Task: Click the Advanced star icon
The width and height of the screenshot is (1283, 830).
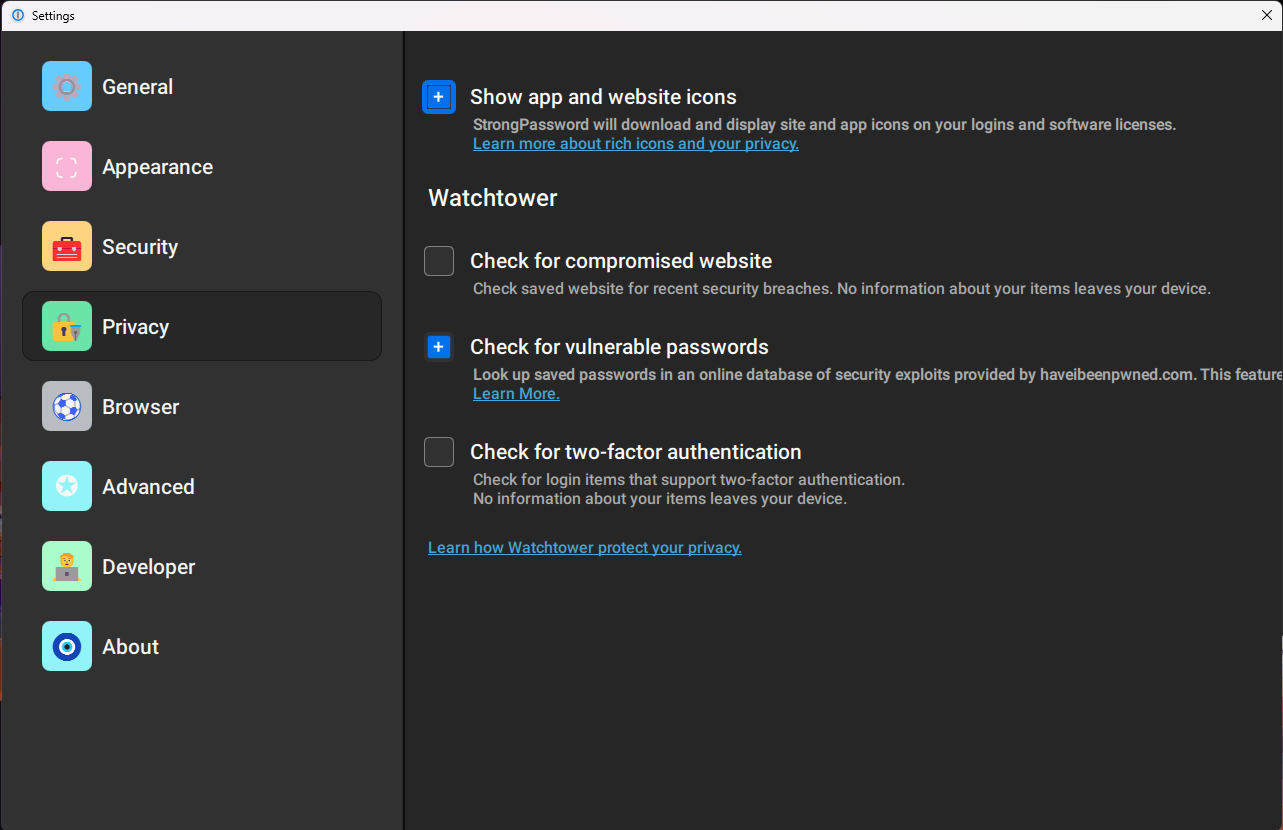Action: coord(67,486)
